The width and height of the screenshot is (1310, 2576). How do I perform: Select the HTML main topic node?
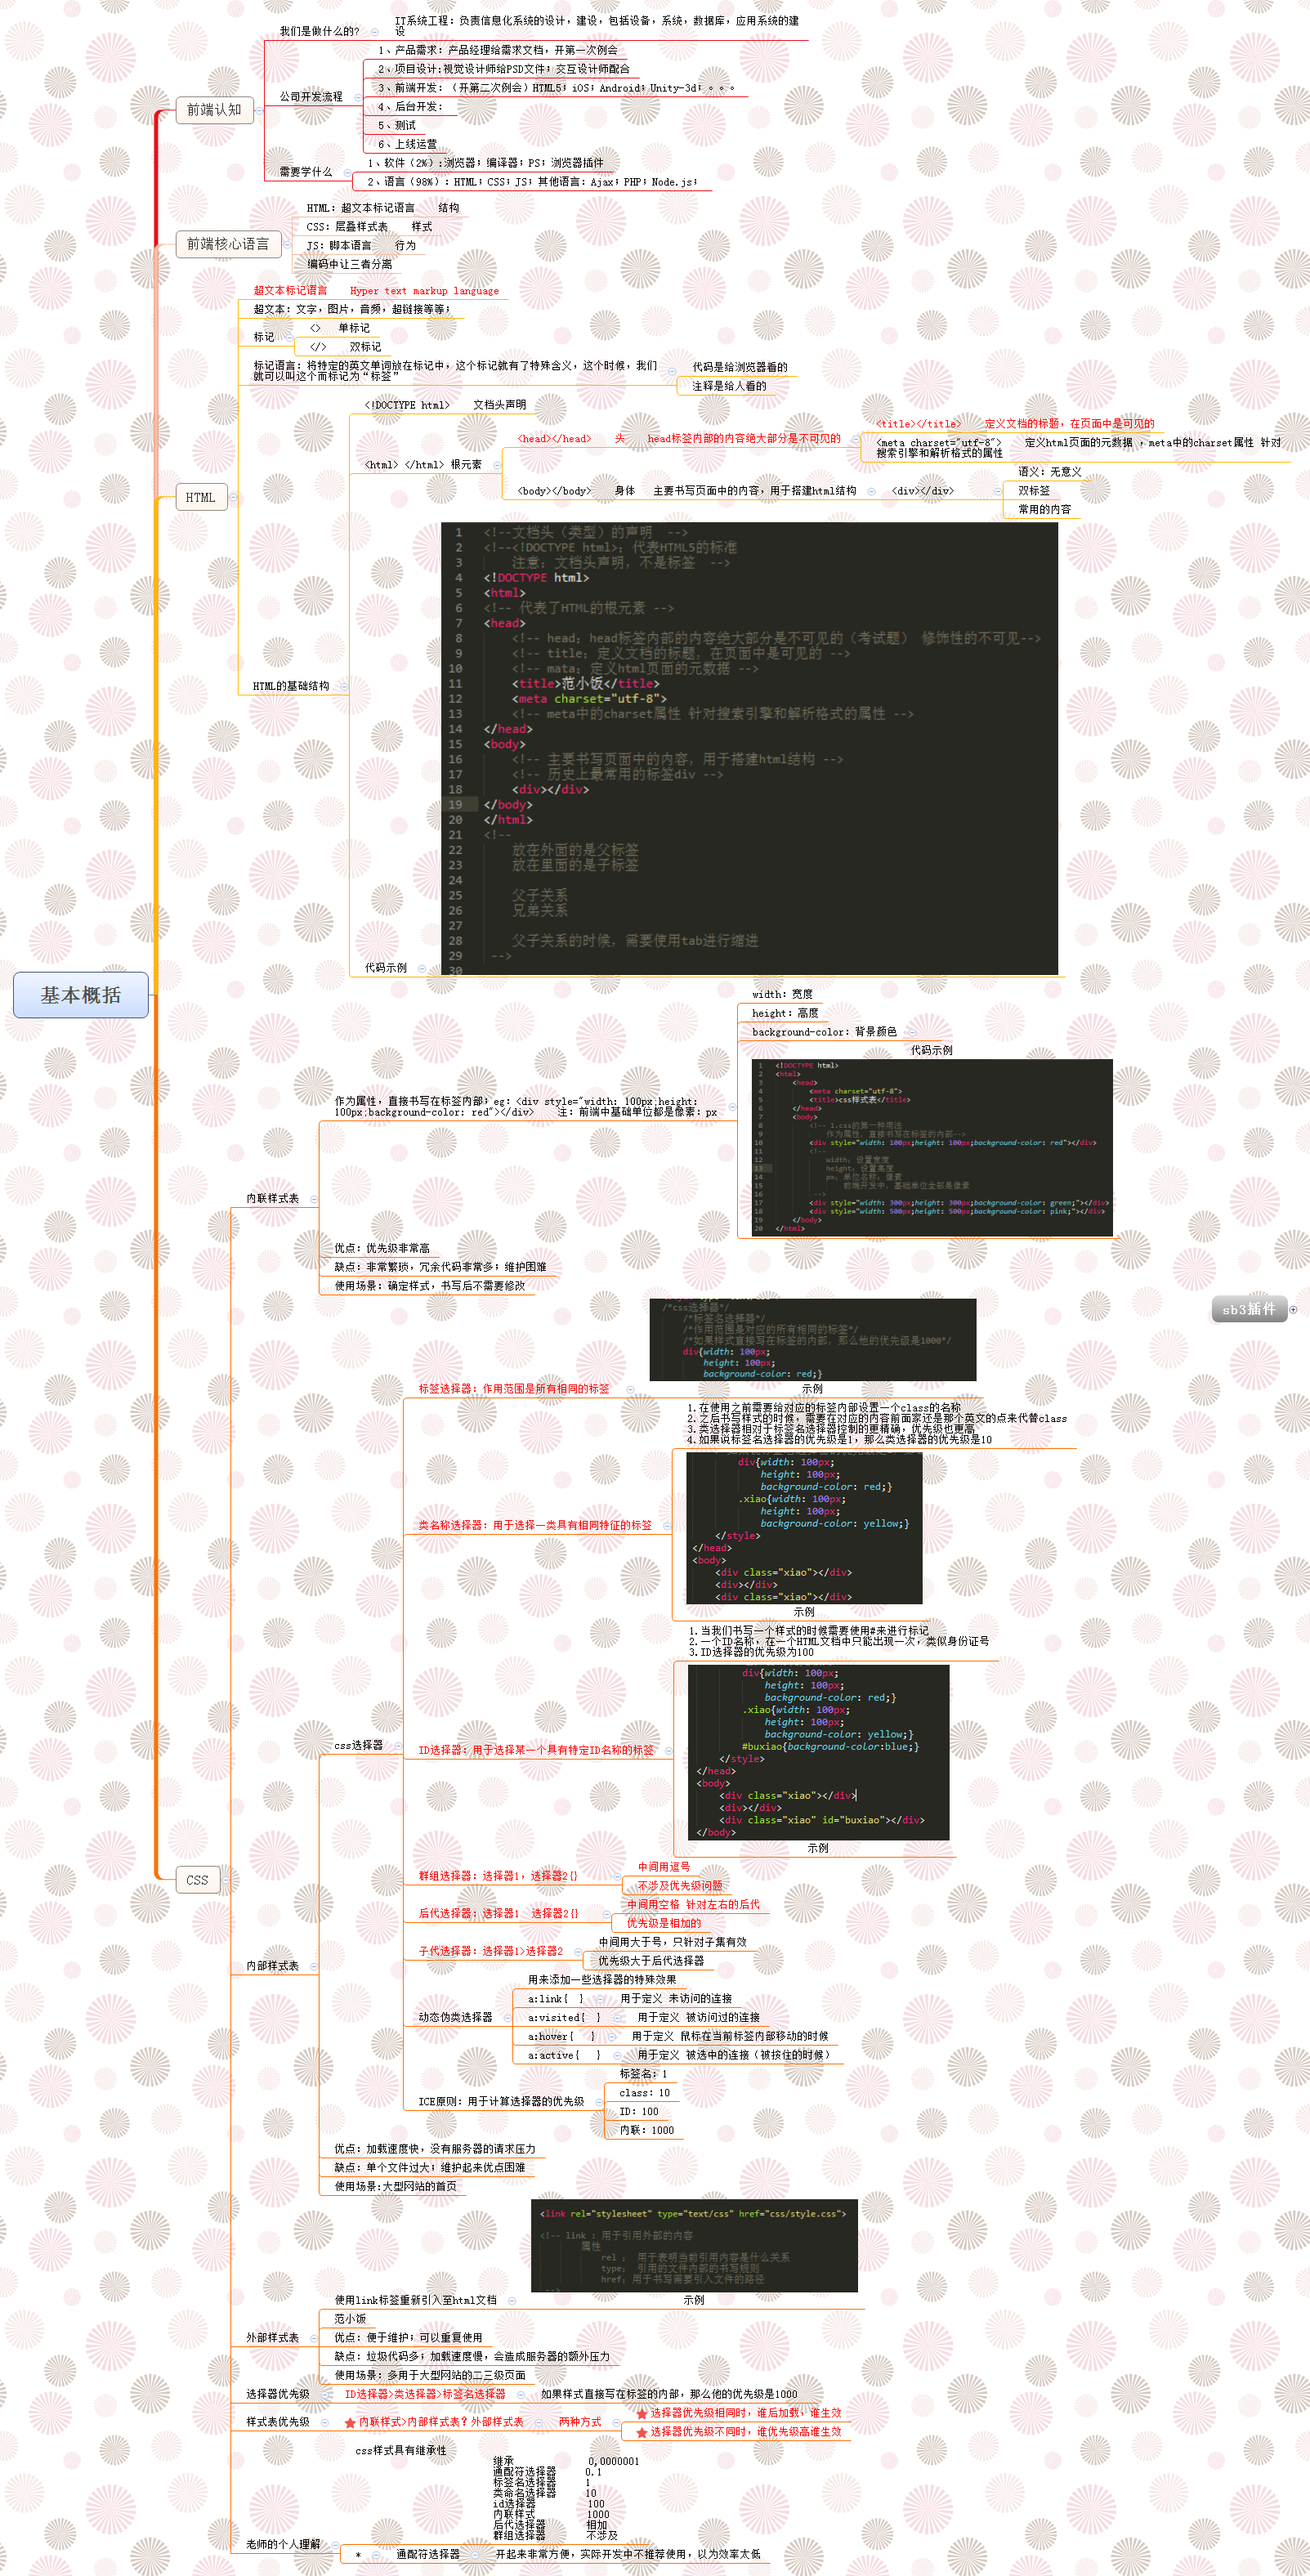click(x=201, y=497)
